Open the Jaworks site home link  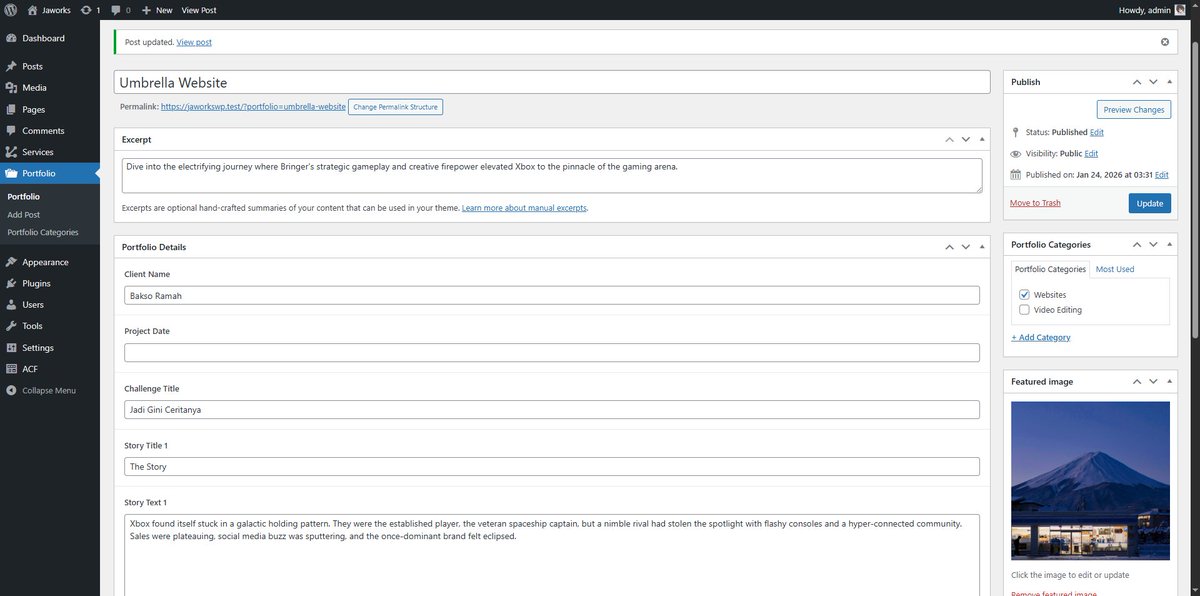[x=49, y=10]
